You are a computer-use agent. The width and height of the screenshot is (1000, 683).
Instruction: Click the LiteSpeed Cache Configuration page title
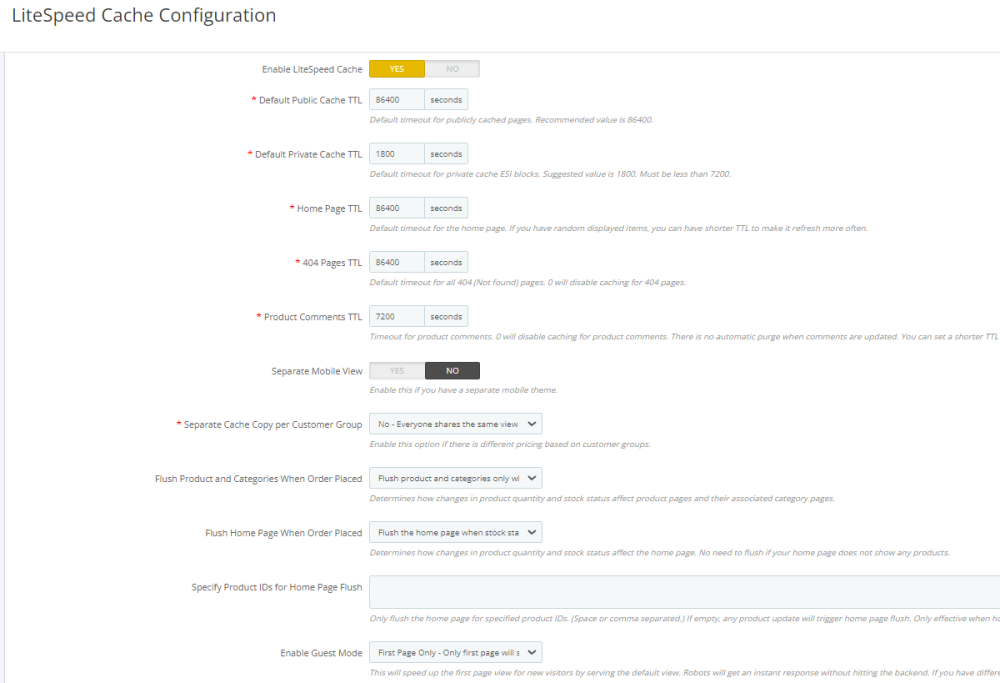click(x=143, y=16)
